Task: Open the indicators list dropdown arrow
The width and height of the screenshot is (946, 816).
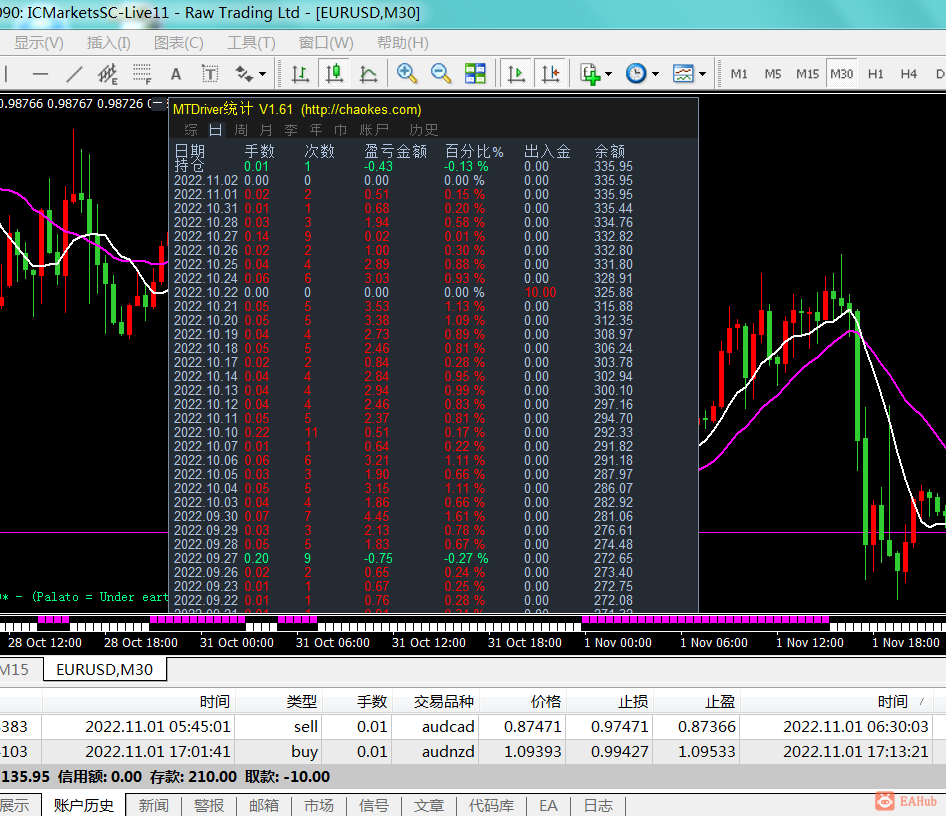Action: point(608,74)
